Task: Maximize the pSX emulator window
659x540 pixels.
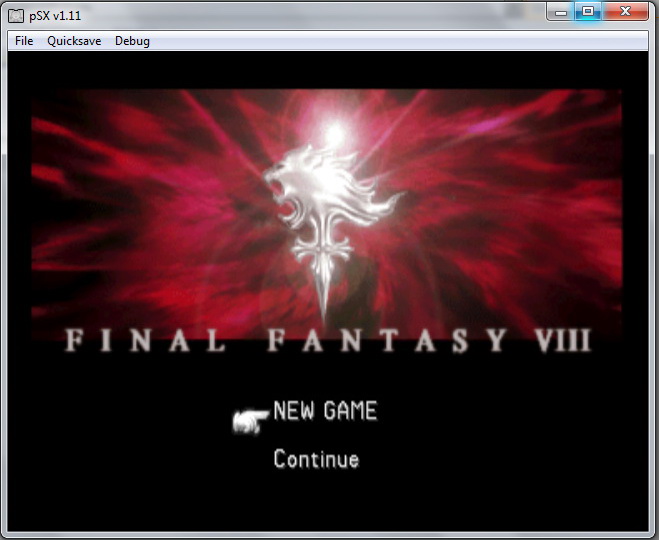Action: click(x=588, y=12)
